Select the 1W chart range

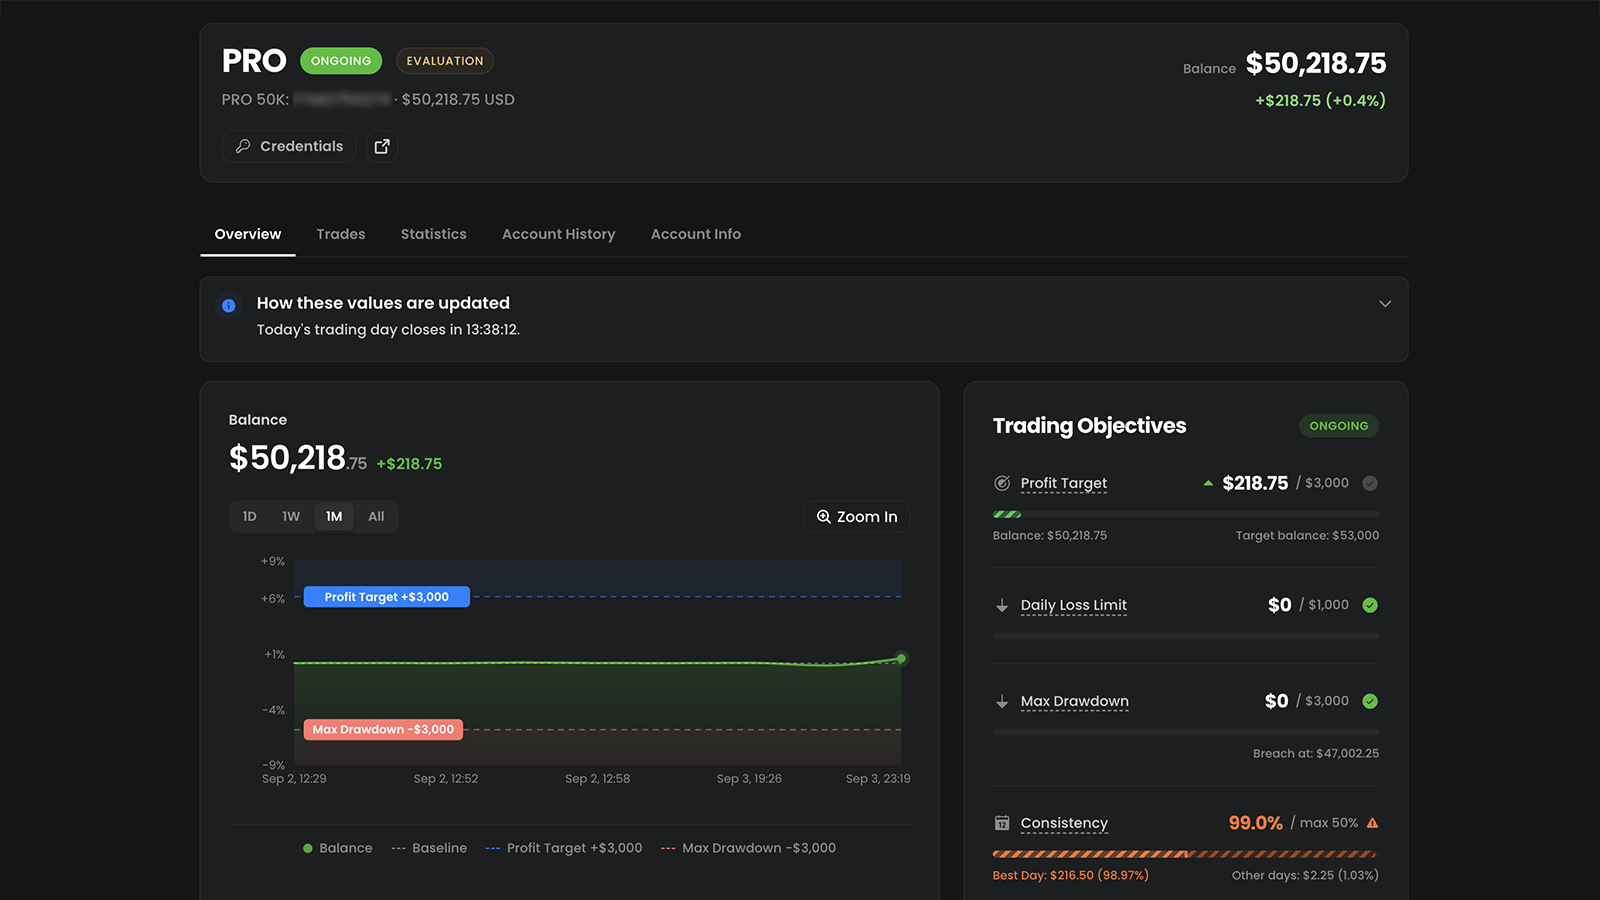click(291, 517)
